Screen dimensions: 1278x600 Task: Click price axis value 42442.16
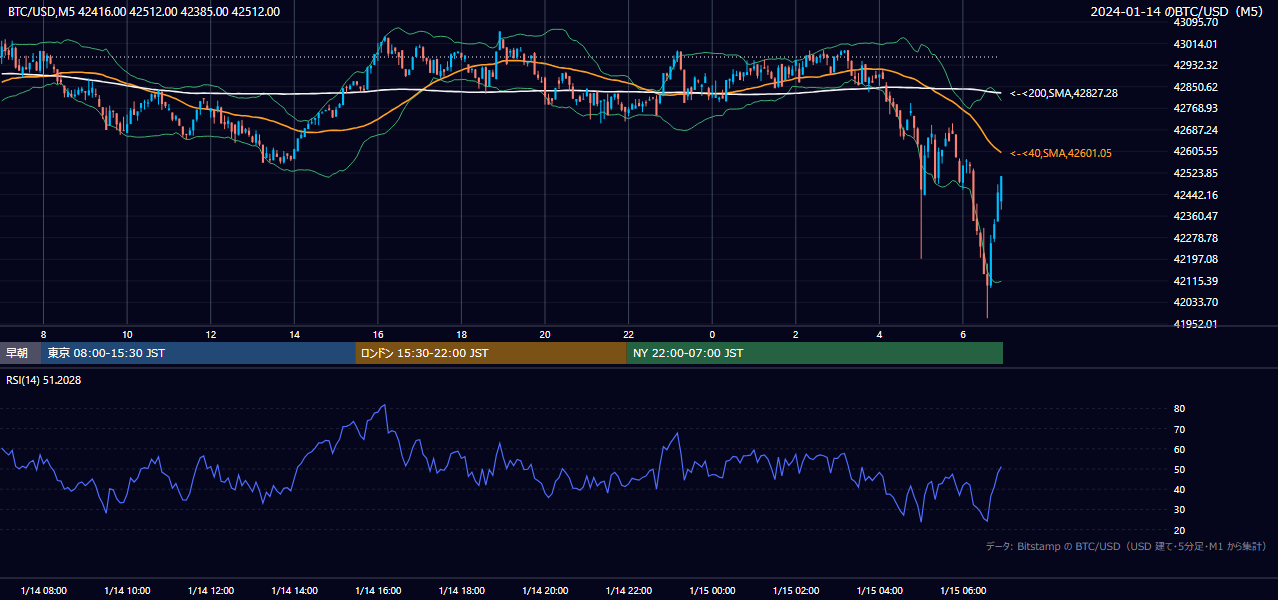tap(1195, 195)
